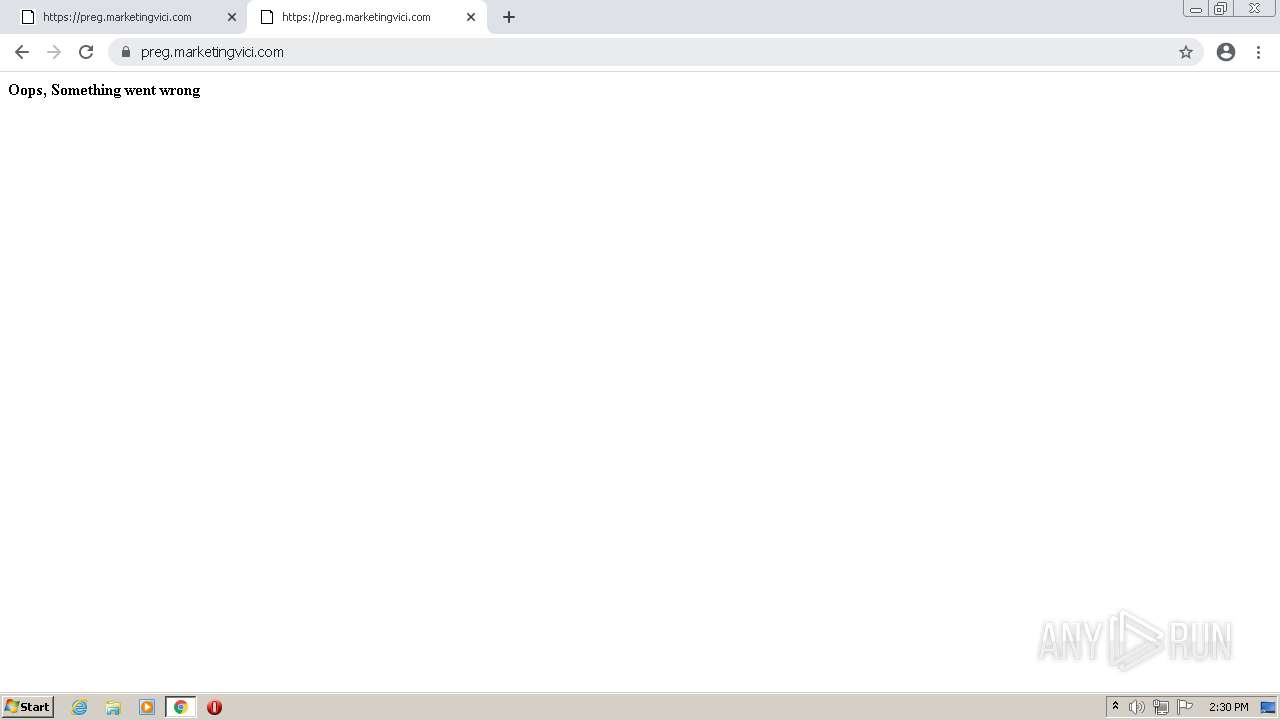Open Action Center flag icon

pyautogui.click(x=1185, y=707)
